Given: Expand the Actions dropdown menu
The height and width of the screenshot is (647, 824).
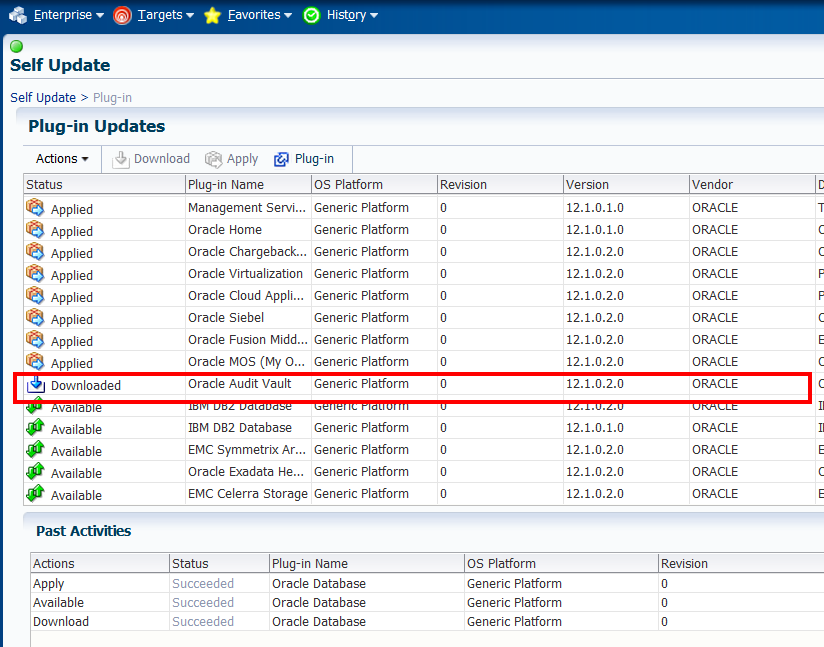Looking at the screenshot, I should click(62, 159).
